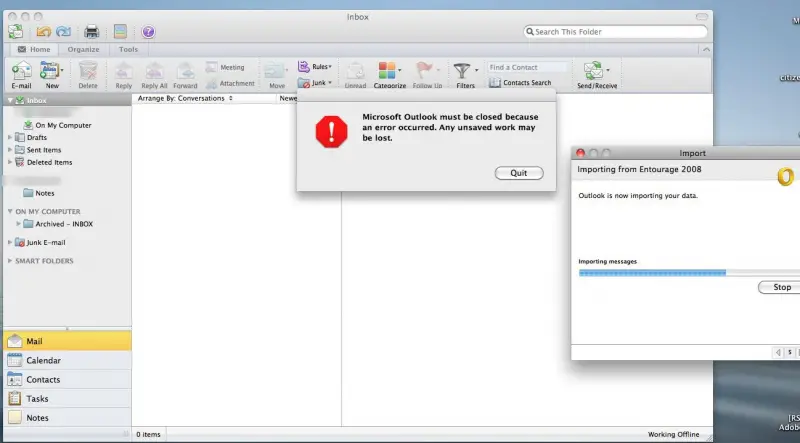Click the back arrow in Import window
Viewport: 800px width, 443px height.
coord(778,352)
